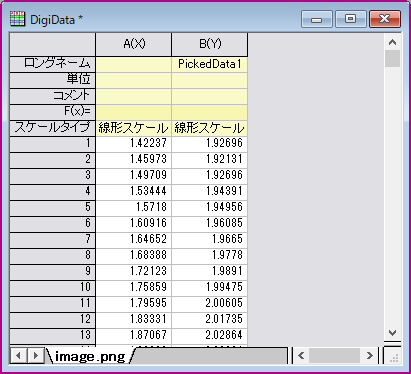Click the sheet tab scroll-left arrow
This screenshot has height=374, width=411.
coord(19,356)
